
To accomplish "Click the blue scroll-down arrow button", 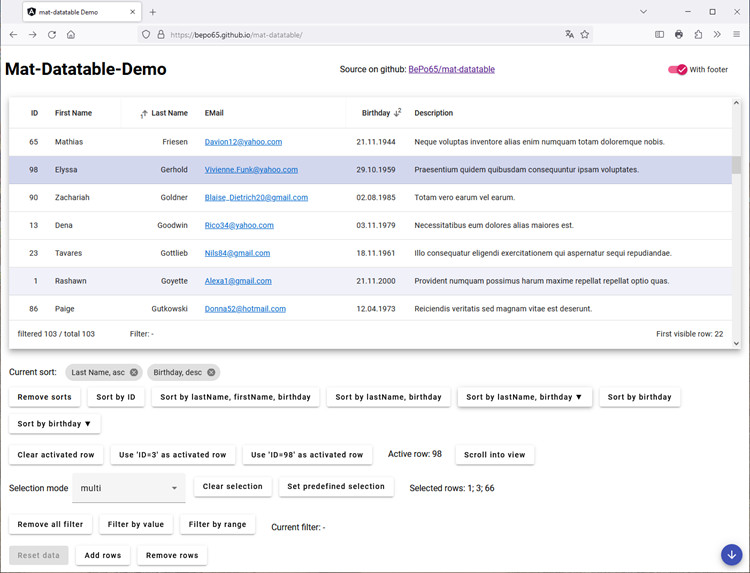I will point(732,555).
